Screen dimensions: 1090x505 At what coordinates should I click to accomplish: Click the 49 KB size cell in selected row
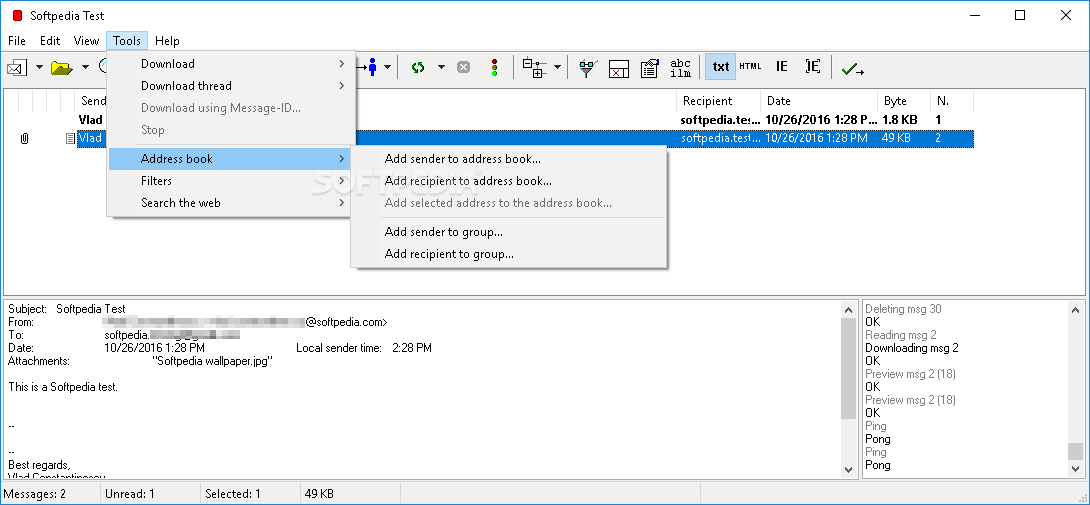click(x=896, y=138)
